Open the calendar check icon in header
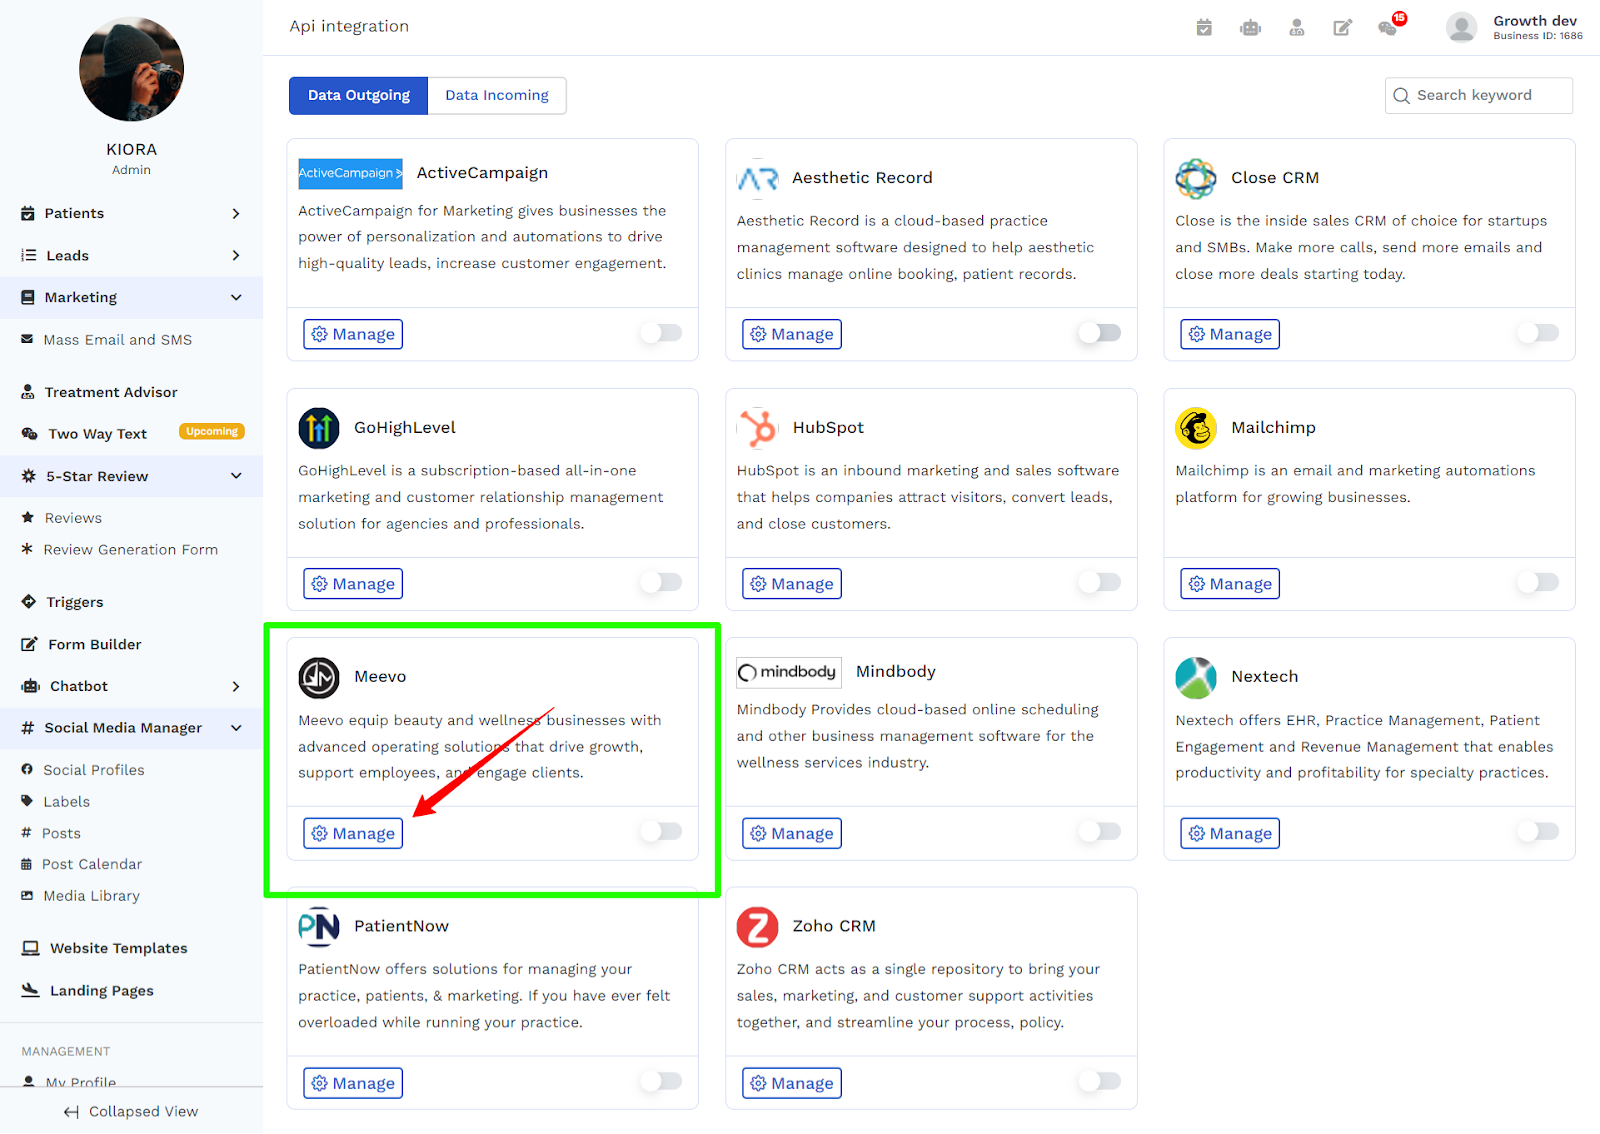The height and width of the screenshot is (1134, 1600). click(x=1204, y=27)
